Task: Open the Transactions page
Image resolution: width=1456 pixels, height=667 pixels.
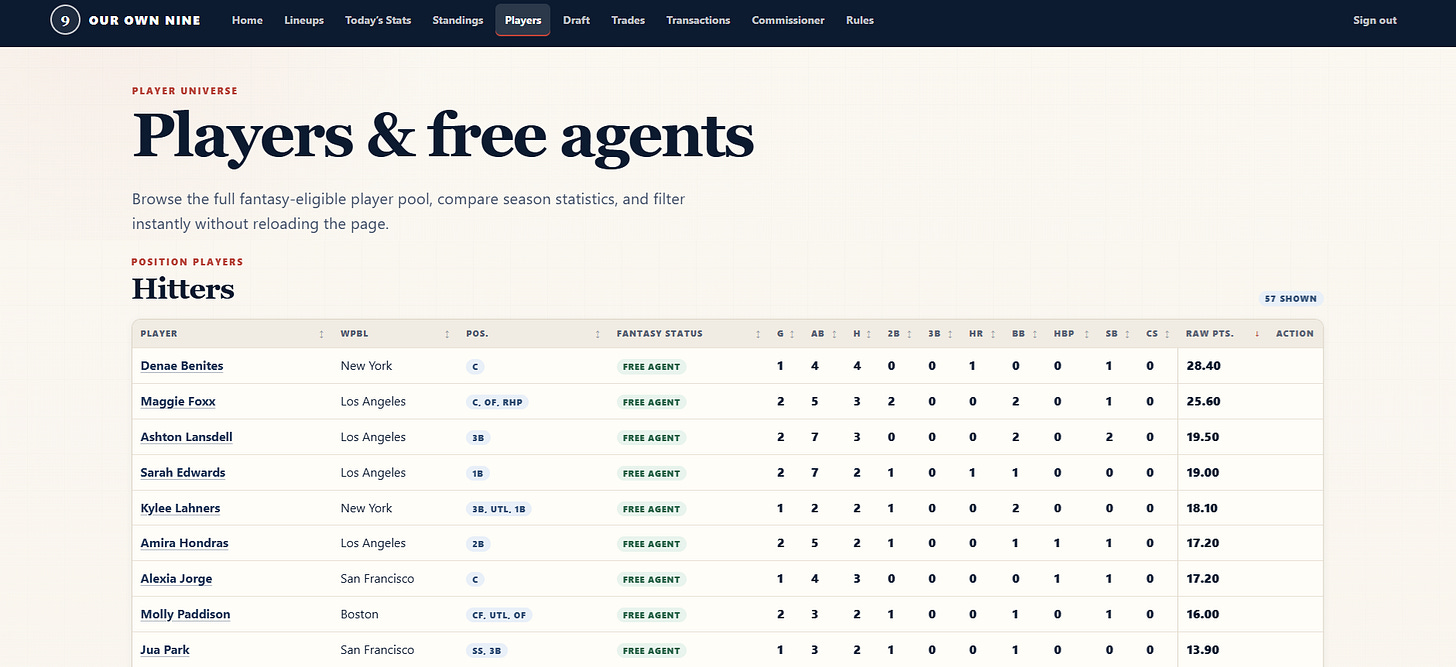Action: click(698, 20)
